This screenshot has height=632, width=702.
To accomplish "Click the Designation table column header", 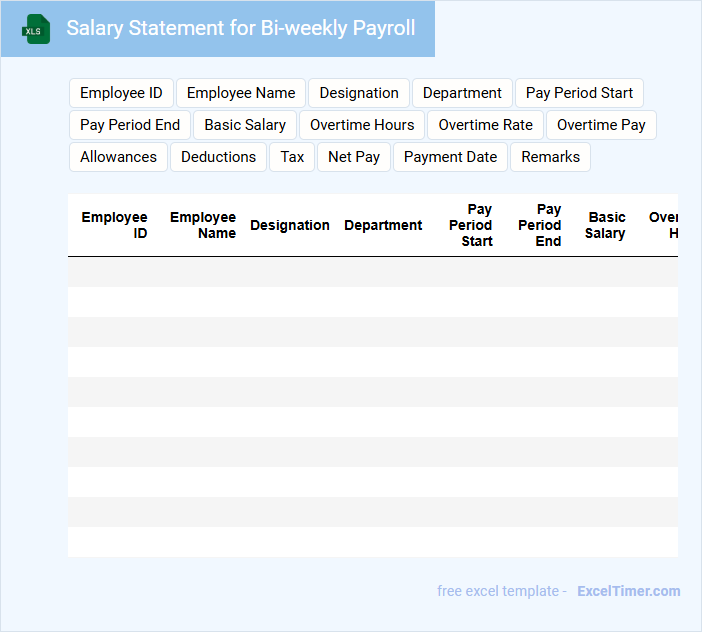I will point(290,225).
